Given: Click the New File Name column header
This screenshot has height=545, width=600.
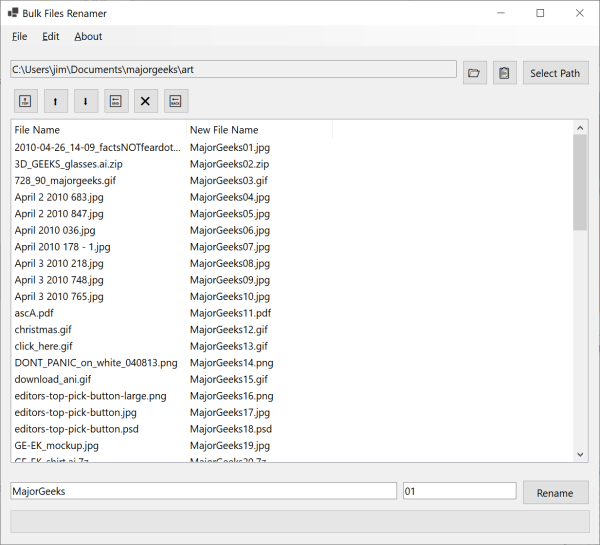Looking at the screenshot, I should tap(259, 130).
